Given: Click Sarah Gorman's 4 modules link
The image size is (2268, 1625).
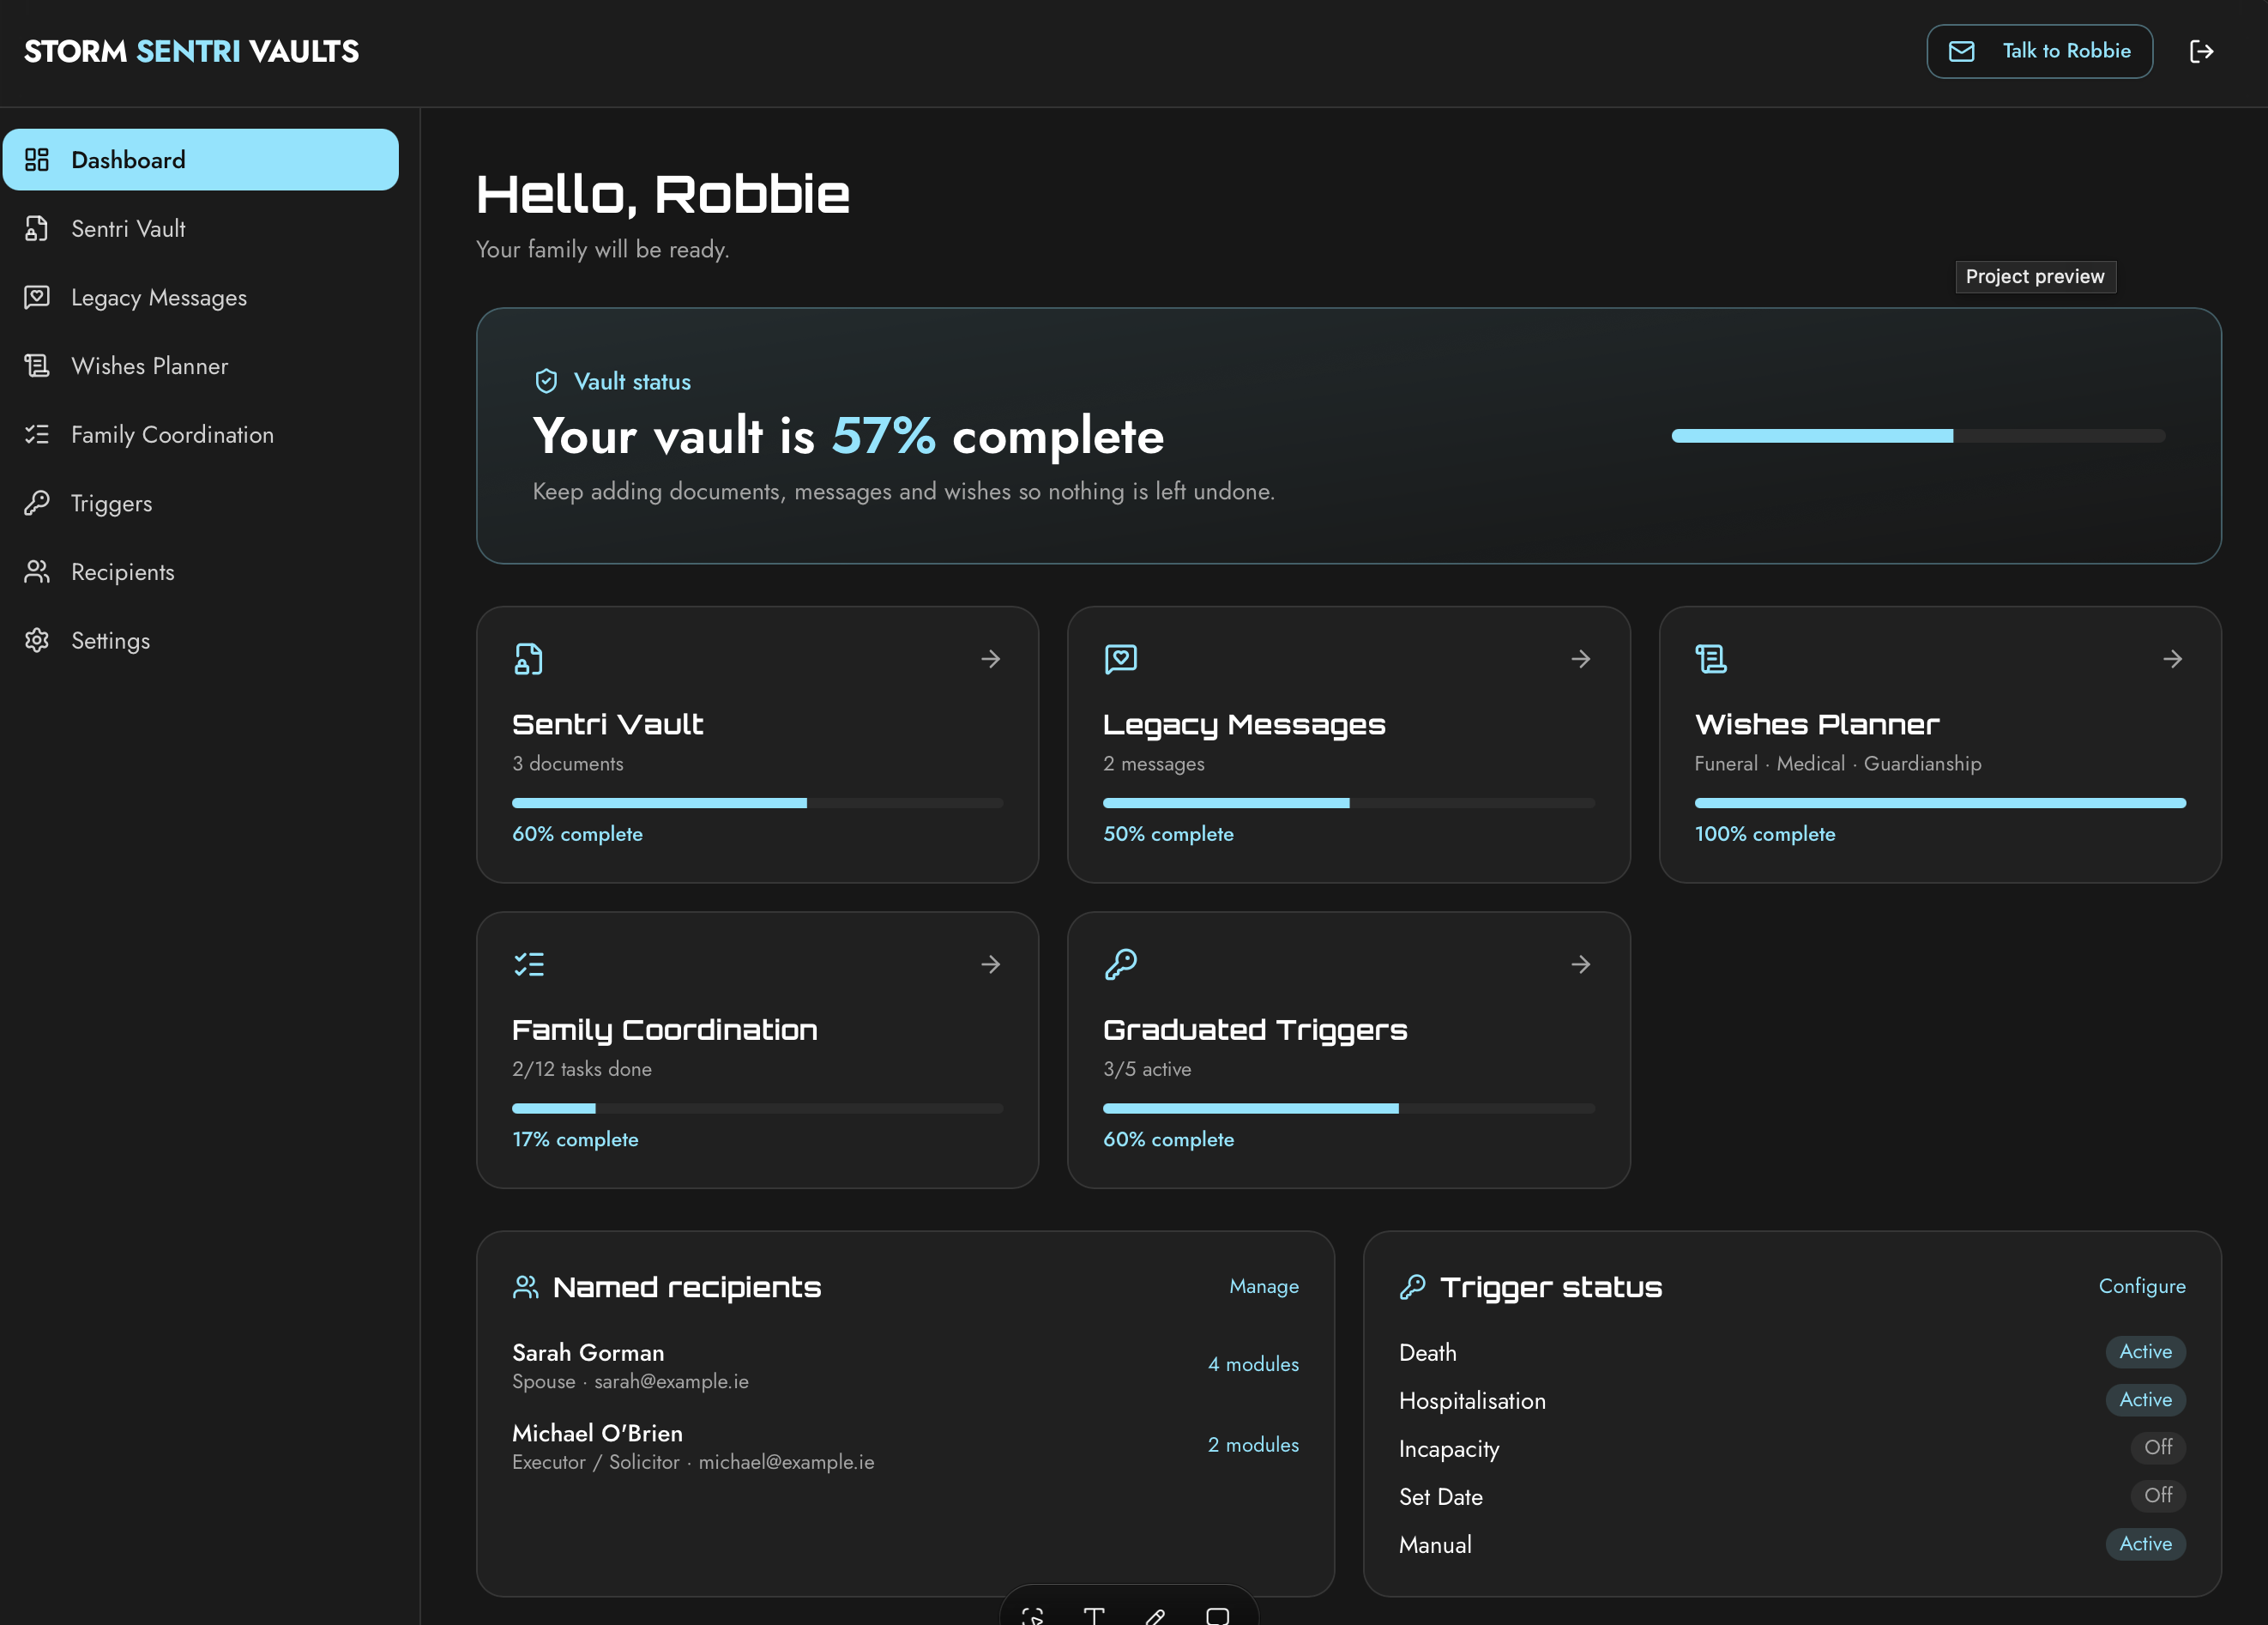Looking at the screenshot, I should pyautogui.click(x=1253, y=1365).
